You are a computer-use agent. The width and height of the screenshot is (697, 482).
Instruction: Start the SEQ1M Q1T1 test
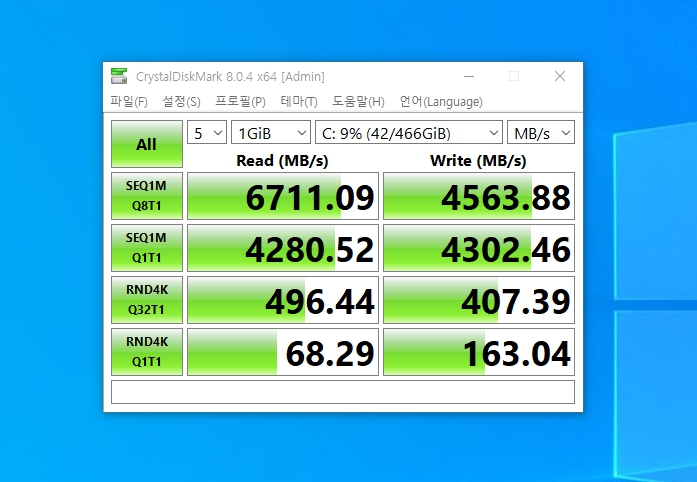point(147,248)
